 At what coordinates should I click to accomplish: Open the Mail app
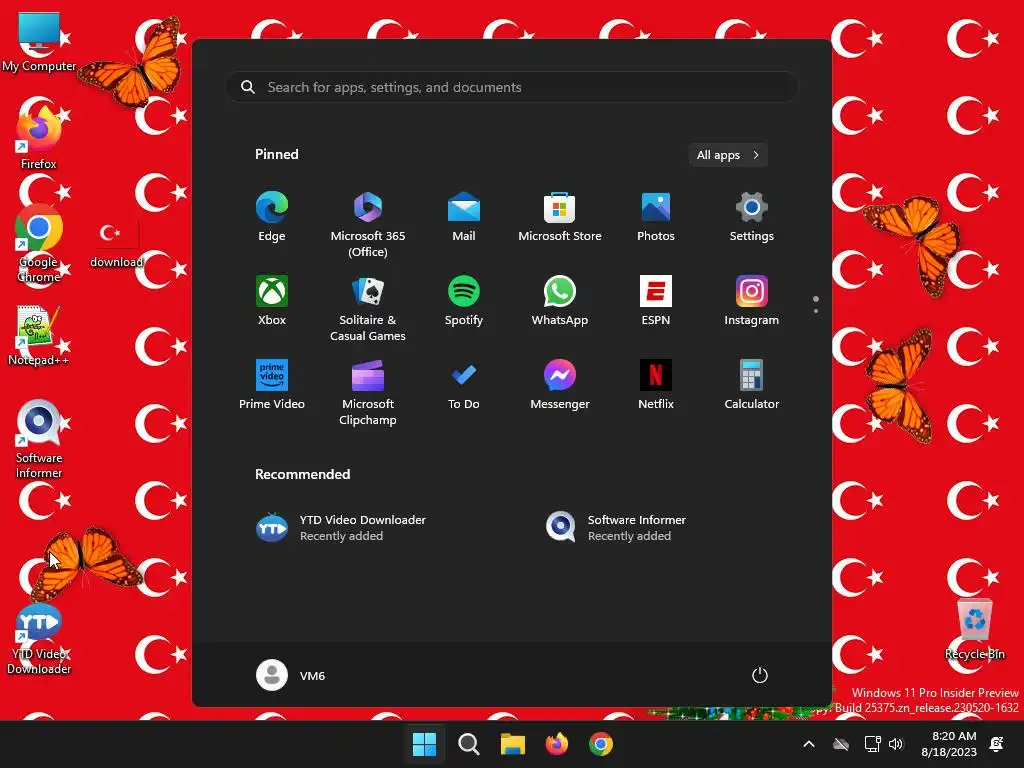464,217
